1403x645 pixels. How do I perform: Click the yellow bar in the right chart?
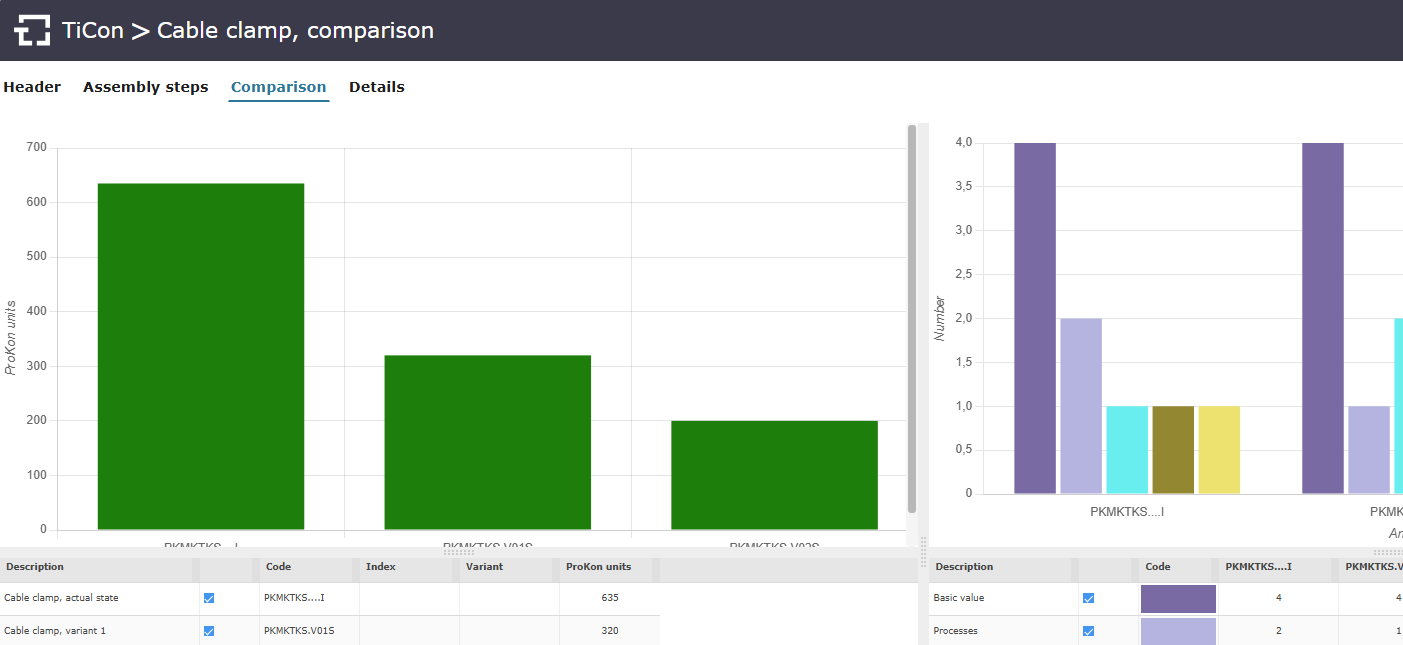click(x=1218, y=449)
